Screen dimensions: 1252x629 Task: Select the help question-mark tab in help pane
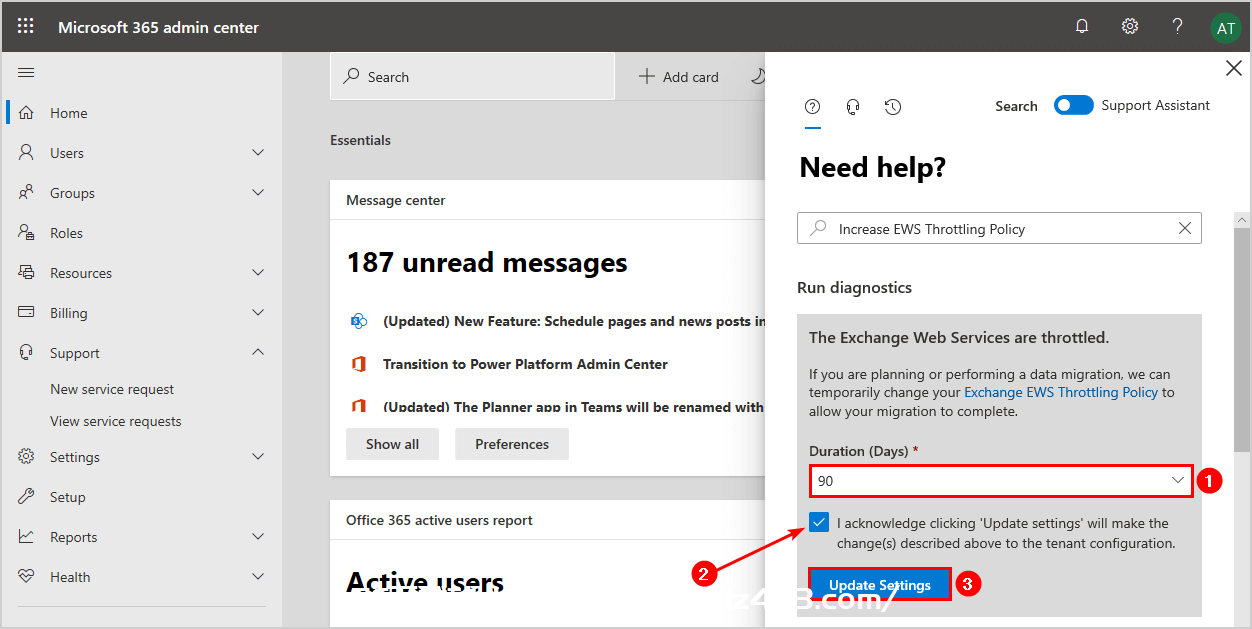813,107
